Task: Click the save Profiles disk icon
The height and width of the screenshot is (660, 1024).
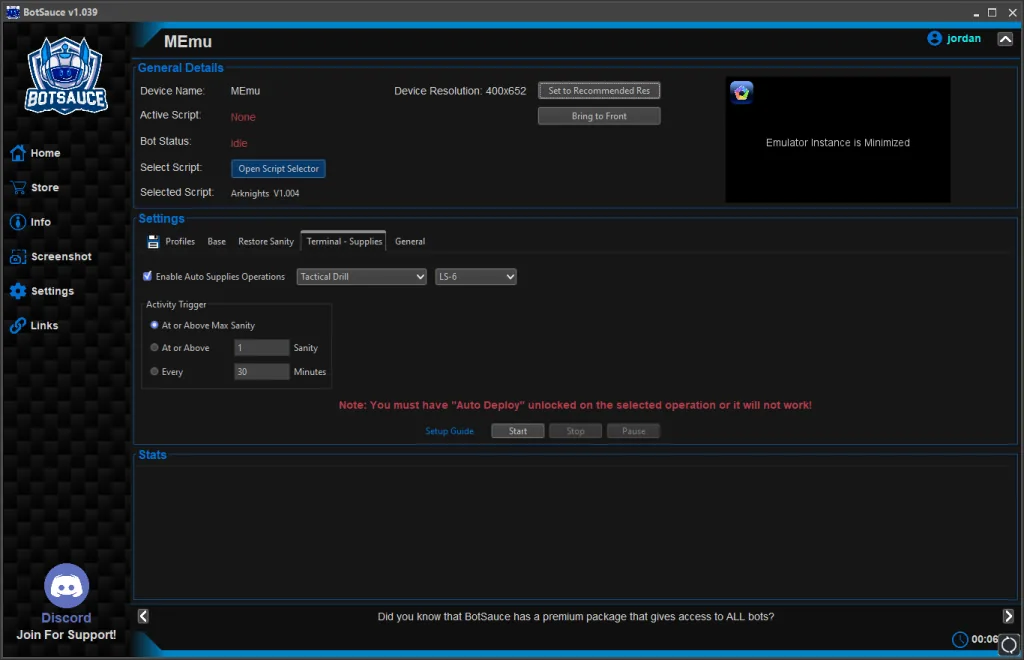Action: 153,242
